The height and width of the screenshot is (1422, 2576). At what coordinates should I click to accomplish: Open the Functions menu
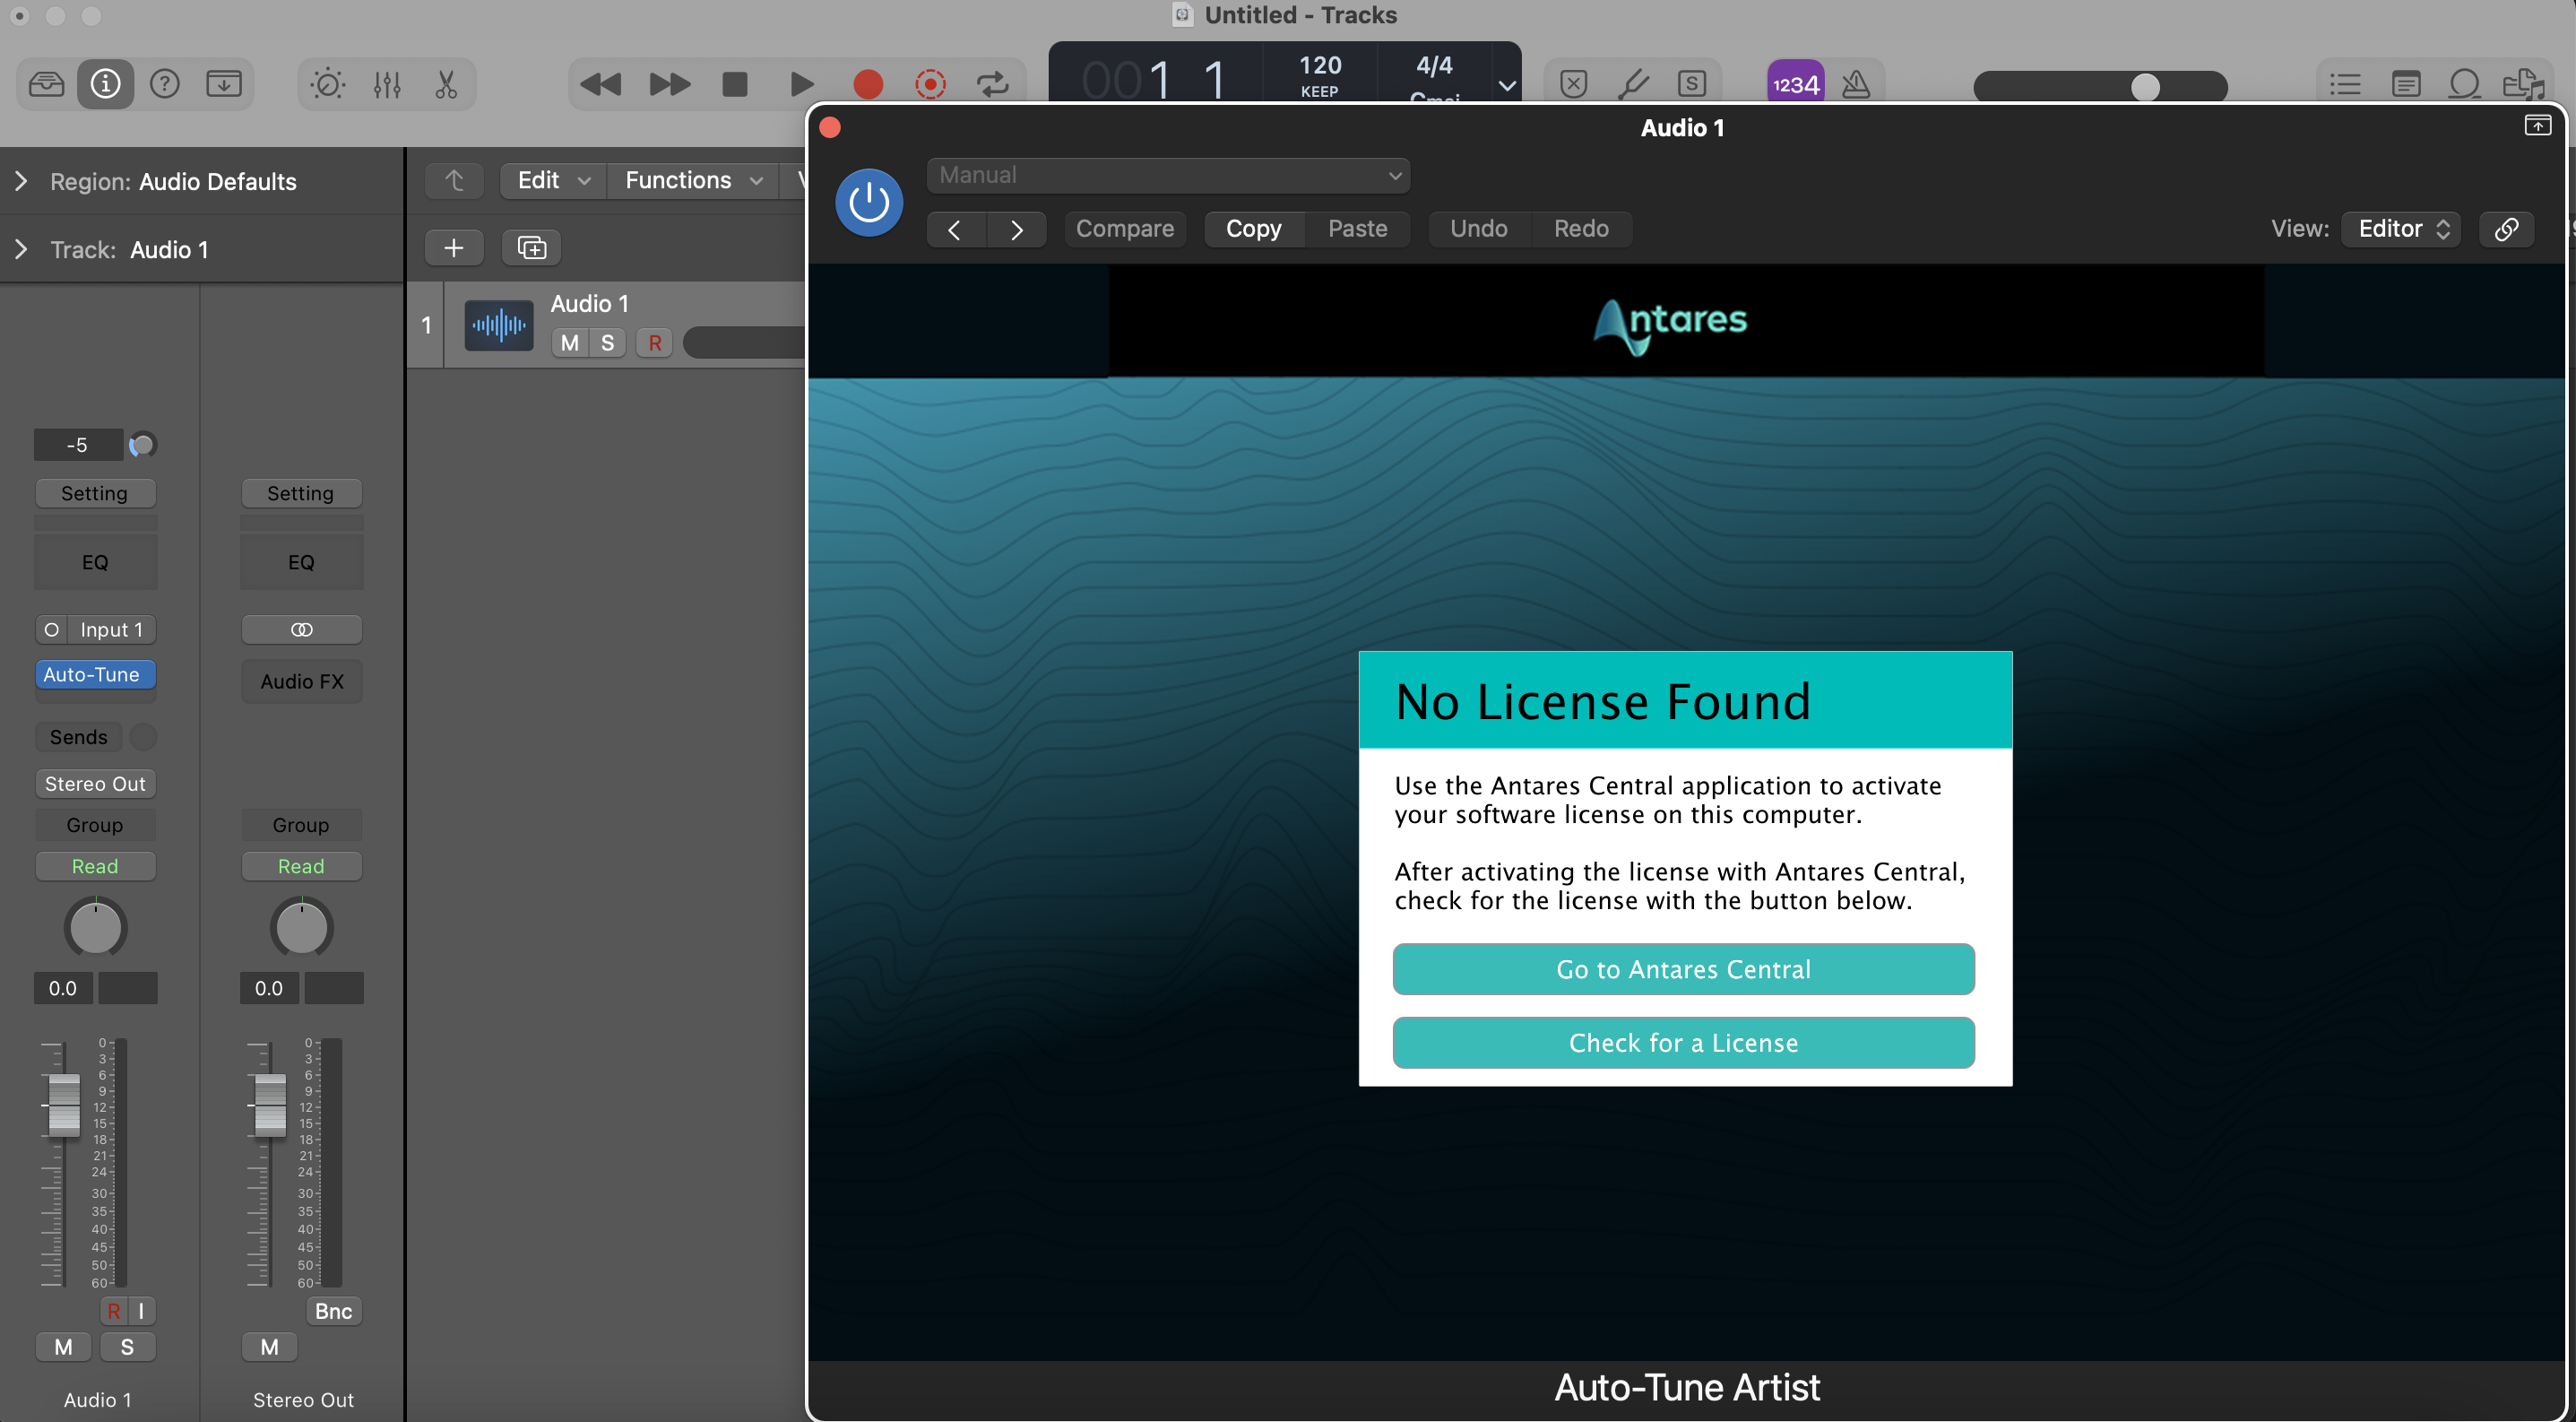point(693,180)
